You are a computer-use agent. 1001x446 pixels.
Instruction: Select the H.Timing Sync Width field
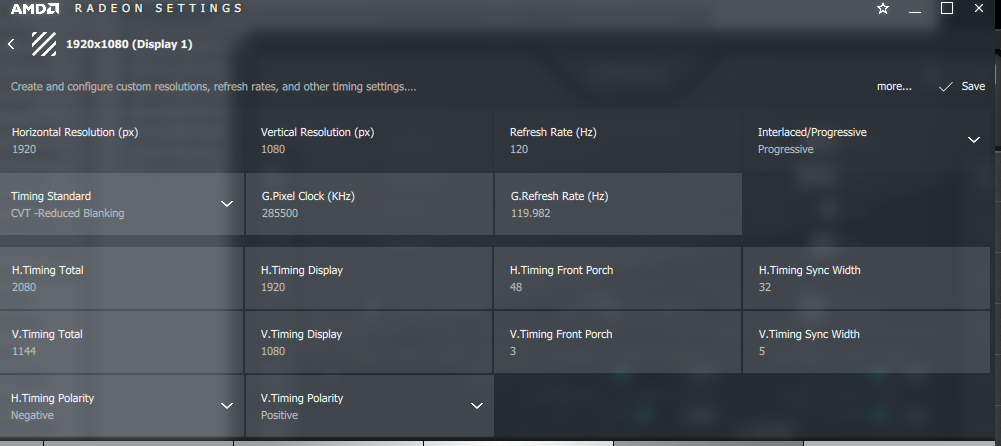tap(866, 278)
